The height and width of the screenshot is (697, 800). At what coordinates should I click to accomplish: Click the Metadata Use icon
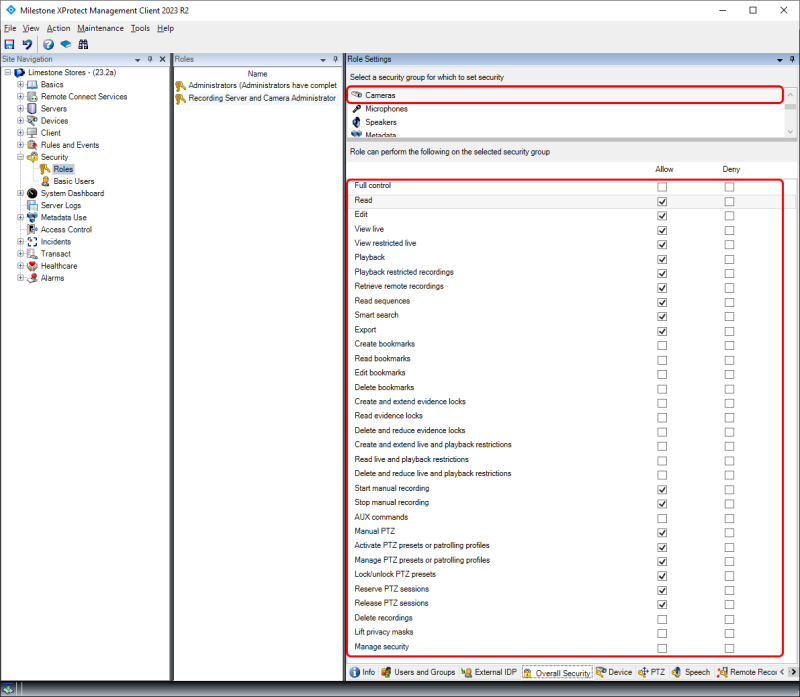pyautogui.click(x=32, y=217)
